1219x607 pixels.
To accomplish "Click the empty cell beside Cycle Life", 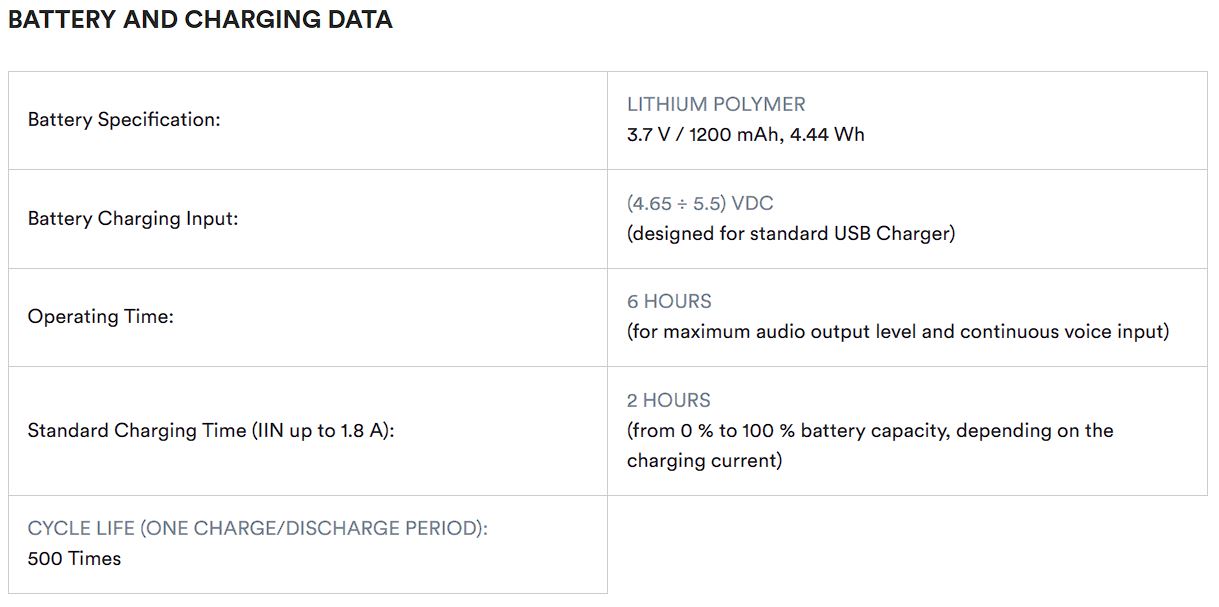I will point(907,545).
